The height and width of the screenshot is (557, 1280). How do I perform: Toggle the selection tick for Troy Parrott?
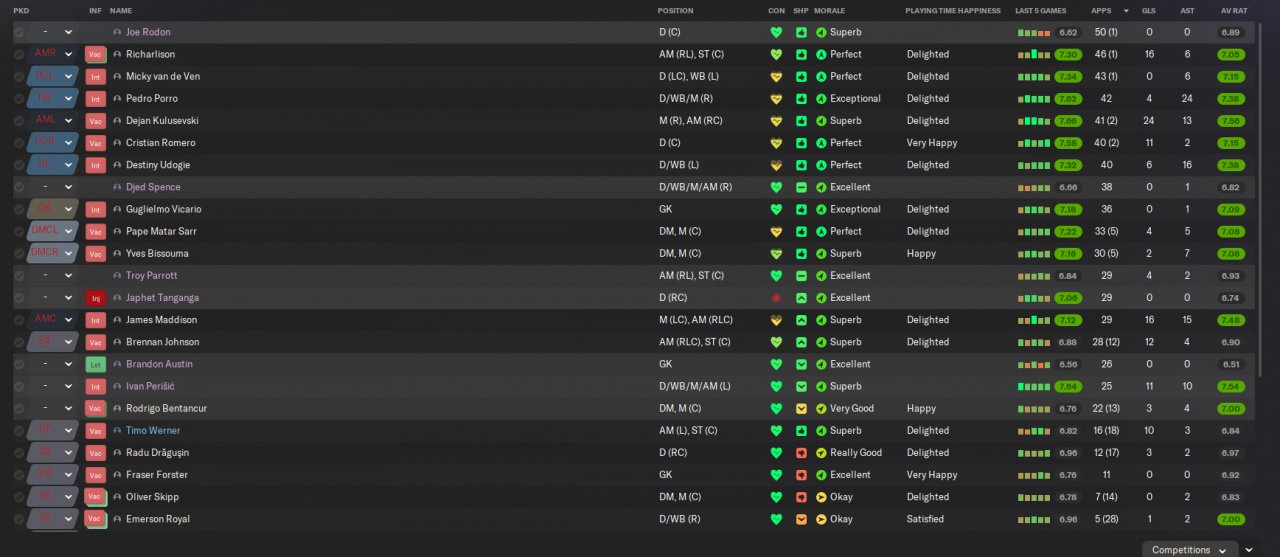tap(19, 276)
